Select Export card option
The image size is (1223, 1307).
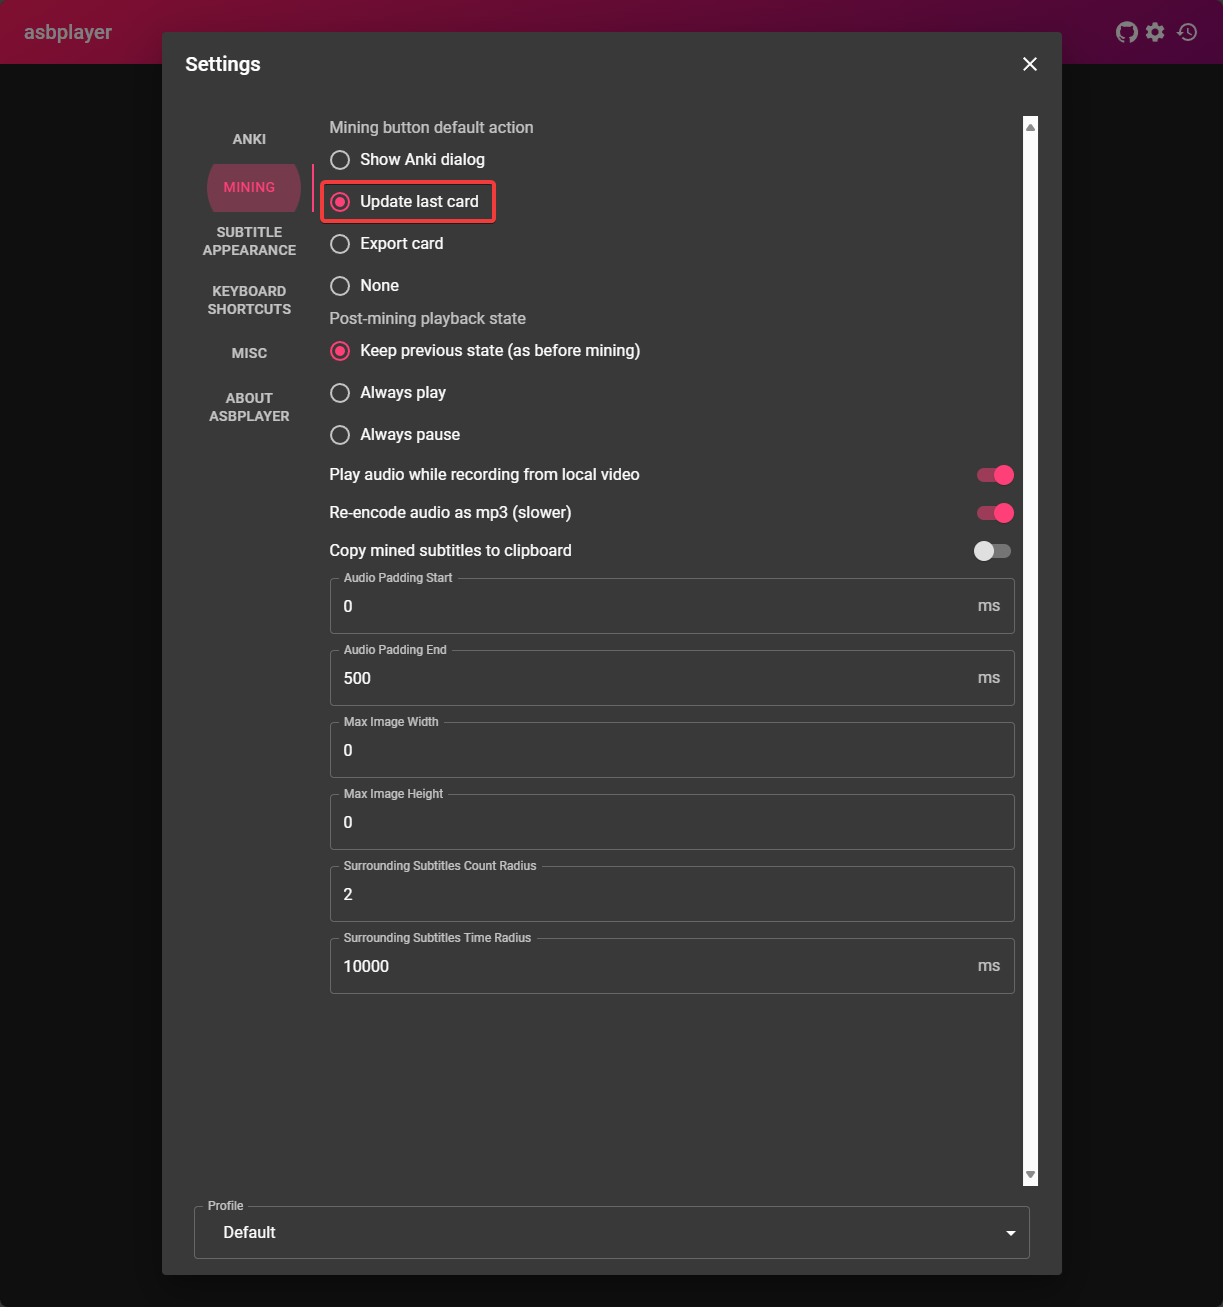click(340, 243)
